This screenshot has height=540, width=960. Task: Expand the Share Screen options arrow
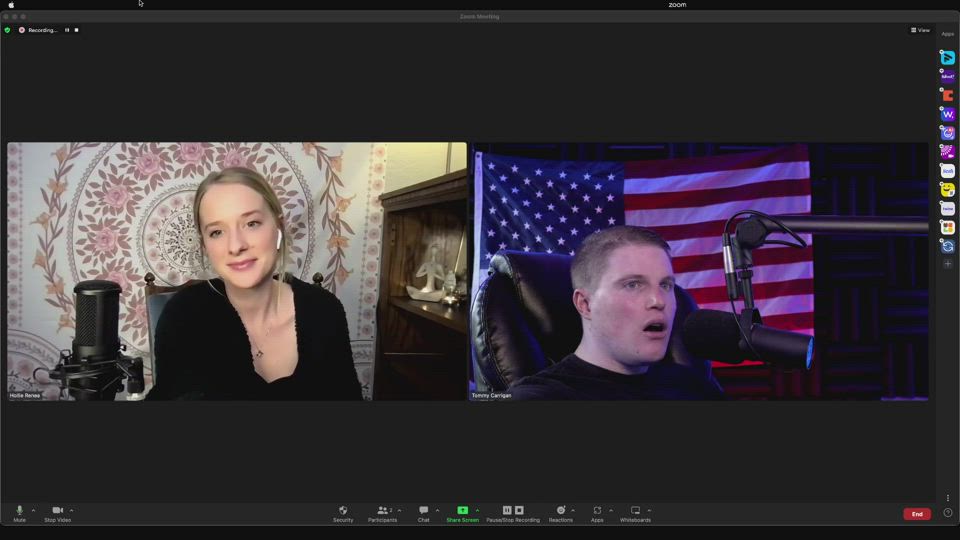(x=477, y=510)
